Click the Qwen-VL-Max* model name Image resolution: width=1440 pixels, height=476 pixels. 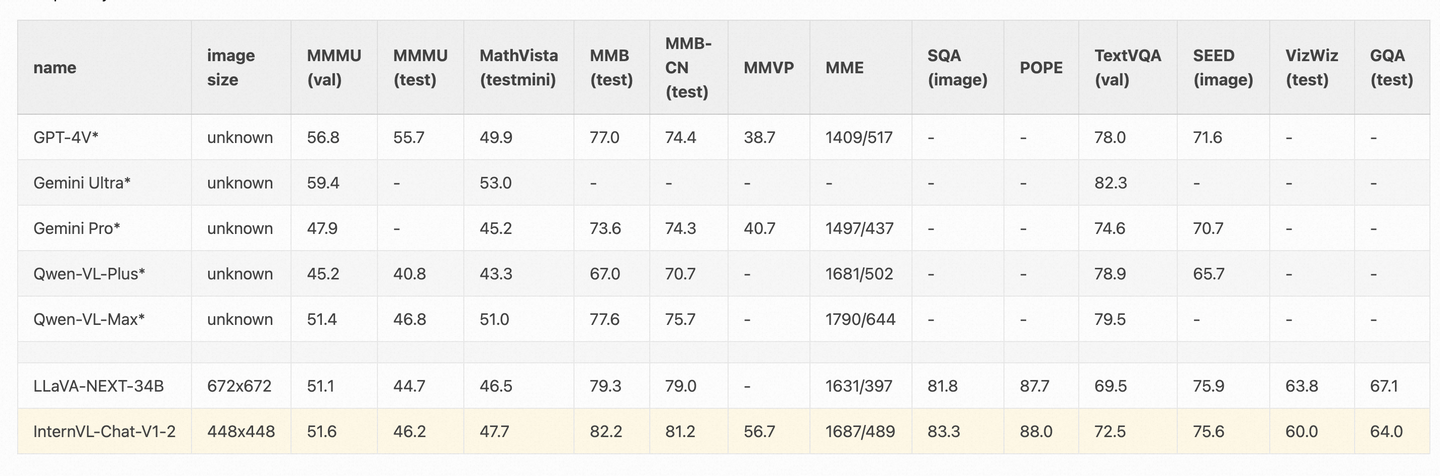pyautogui.click(x=89, y=319)
